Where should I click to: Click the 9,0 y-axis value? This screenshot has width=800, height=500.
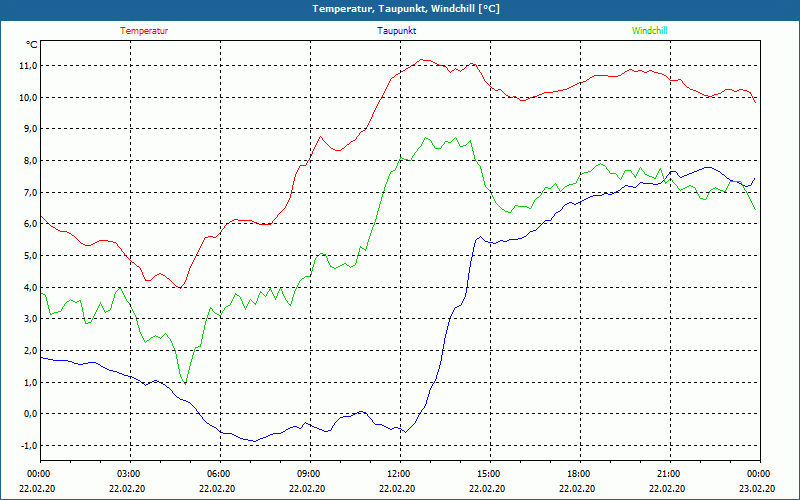point(30,129)
